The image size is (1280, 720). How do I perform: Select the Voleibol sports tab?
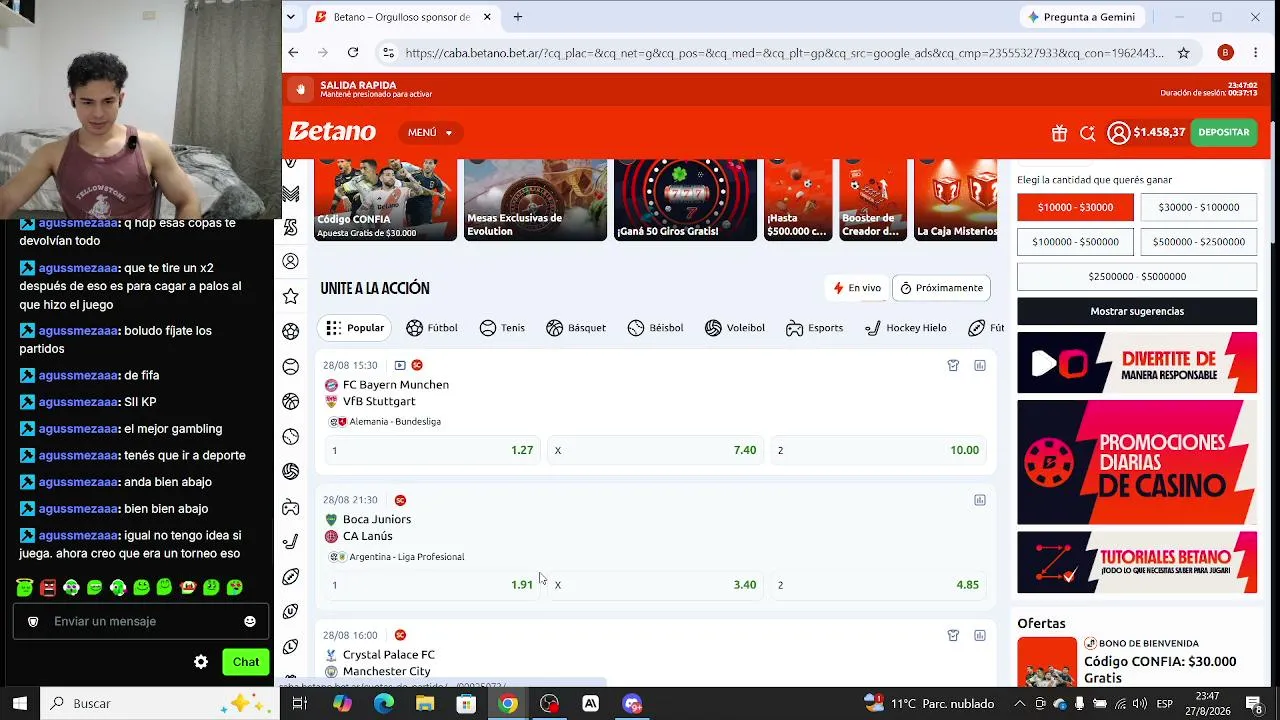coord(735,328)
